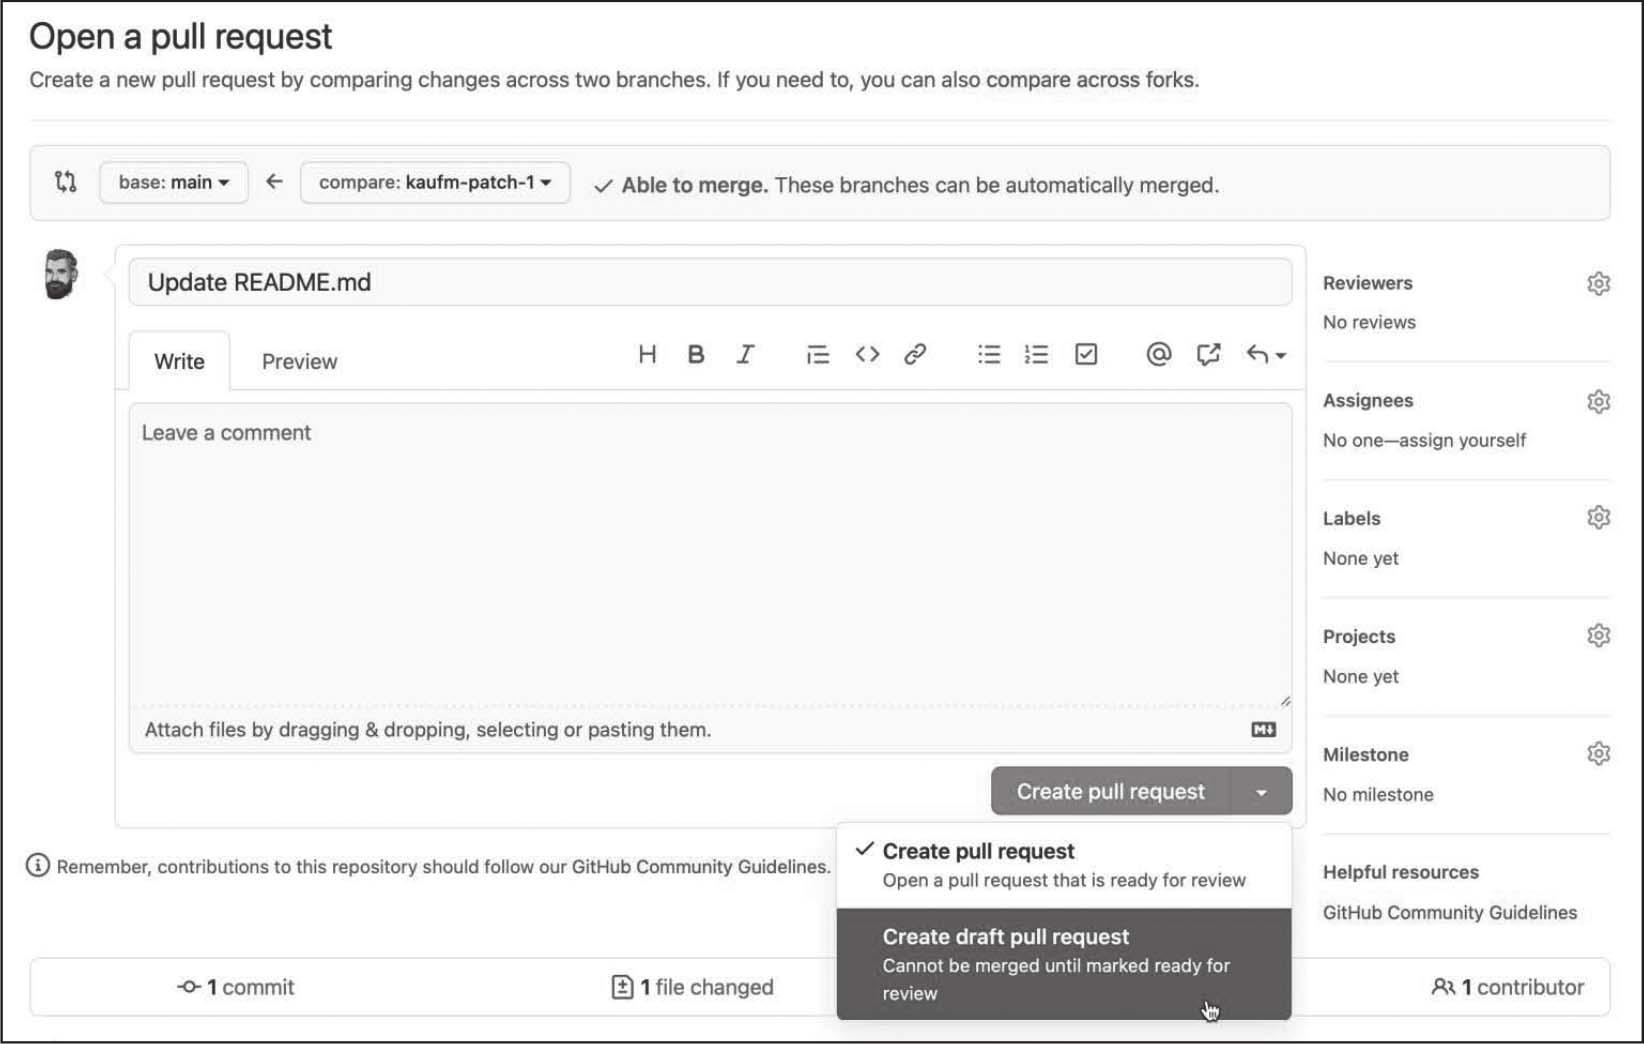Screen dimensions: 1644x1044
Task: Open the compare: kaufm-patch-1 branch dropdown
Action: pos(435,183)
